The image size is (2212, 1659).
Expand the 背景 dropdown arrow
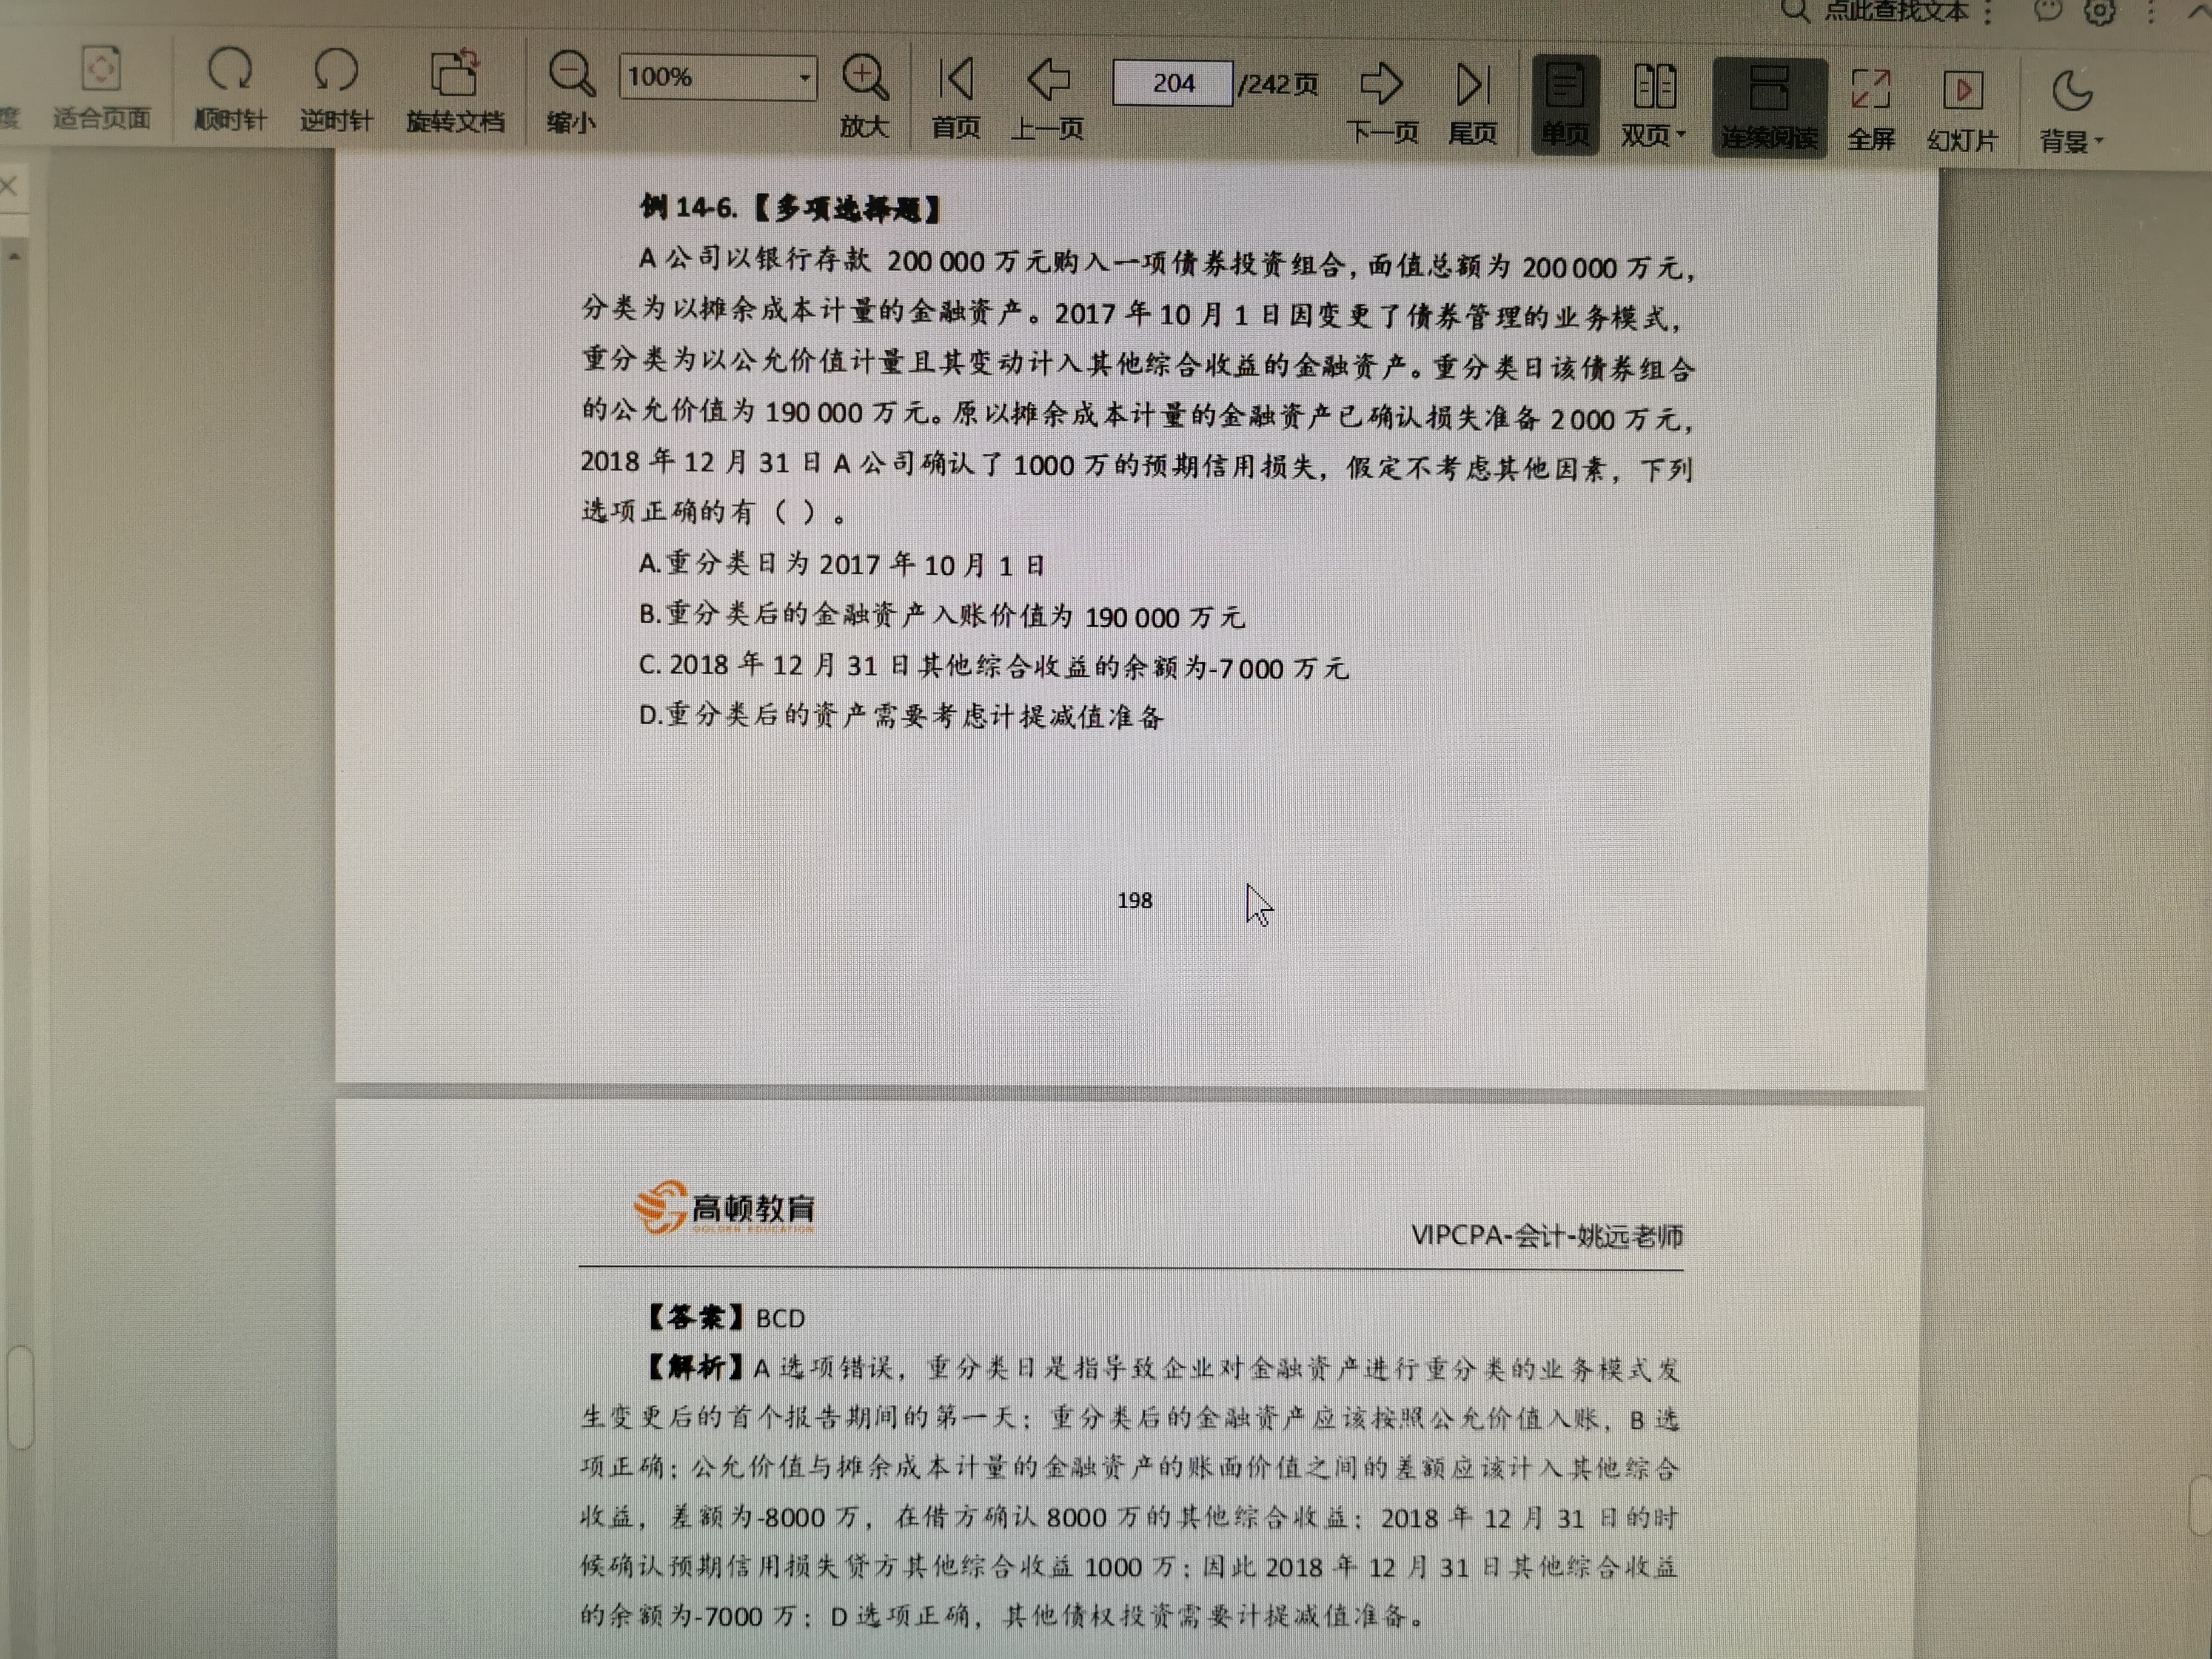tap(2099, 141)
